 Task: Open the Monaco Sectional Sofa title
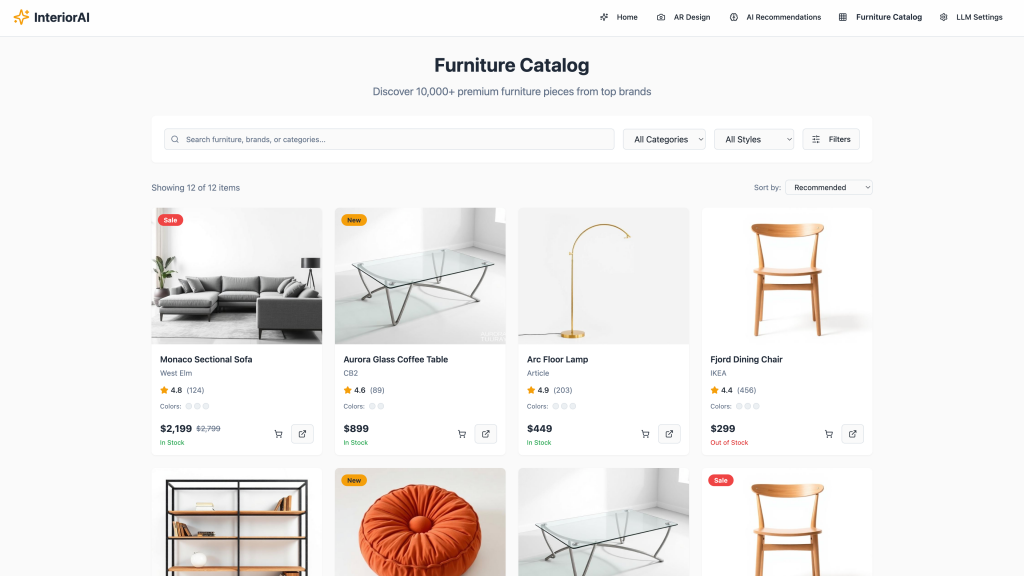point(206,359)
